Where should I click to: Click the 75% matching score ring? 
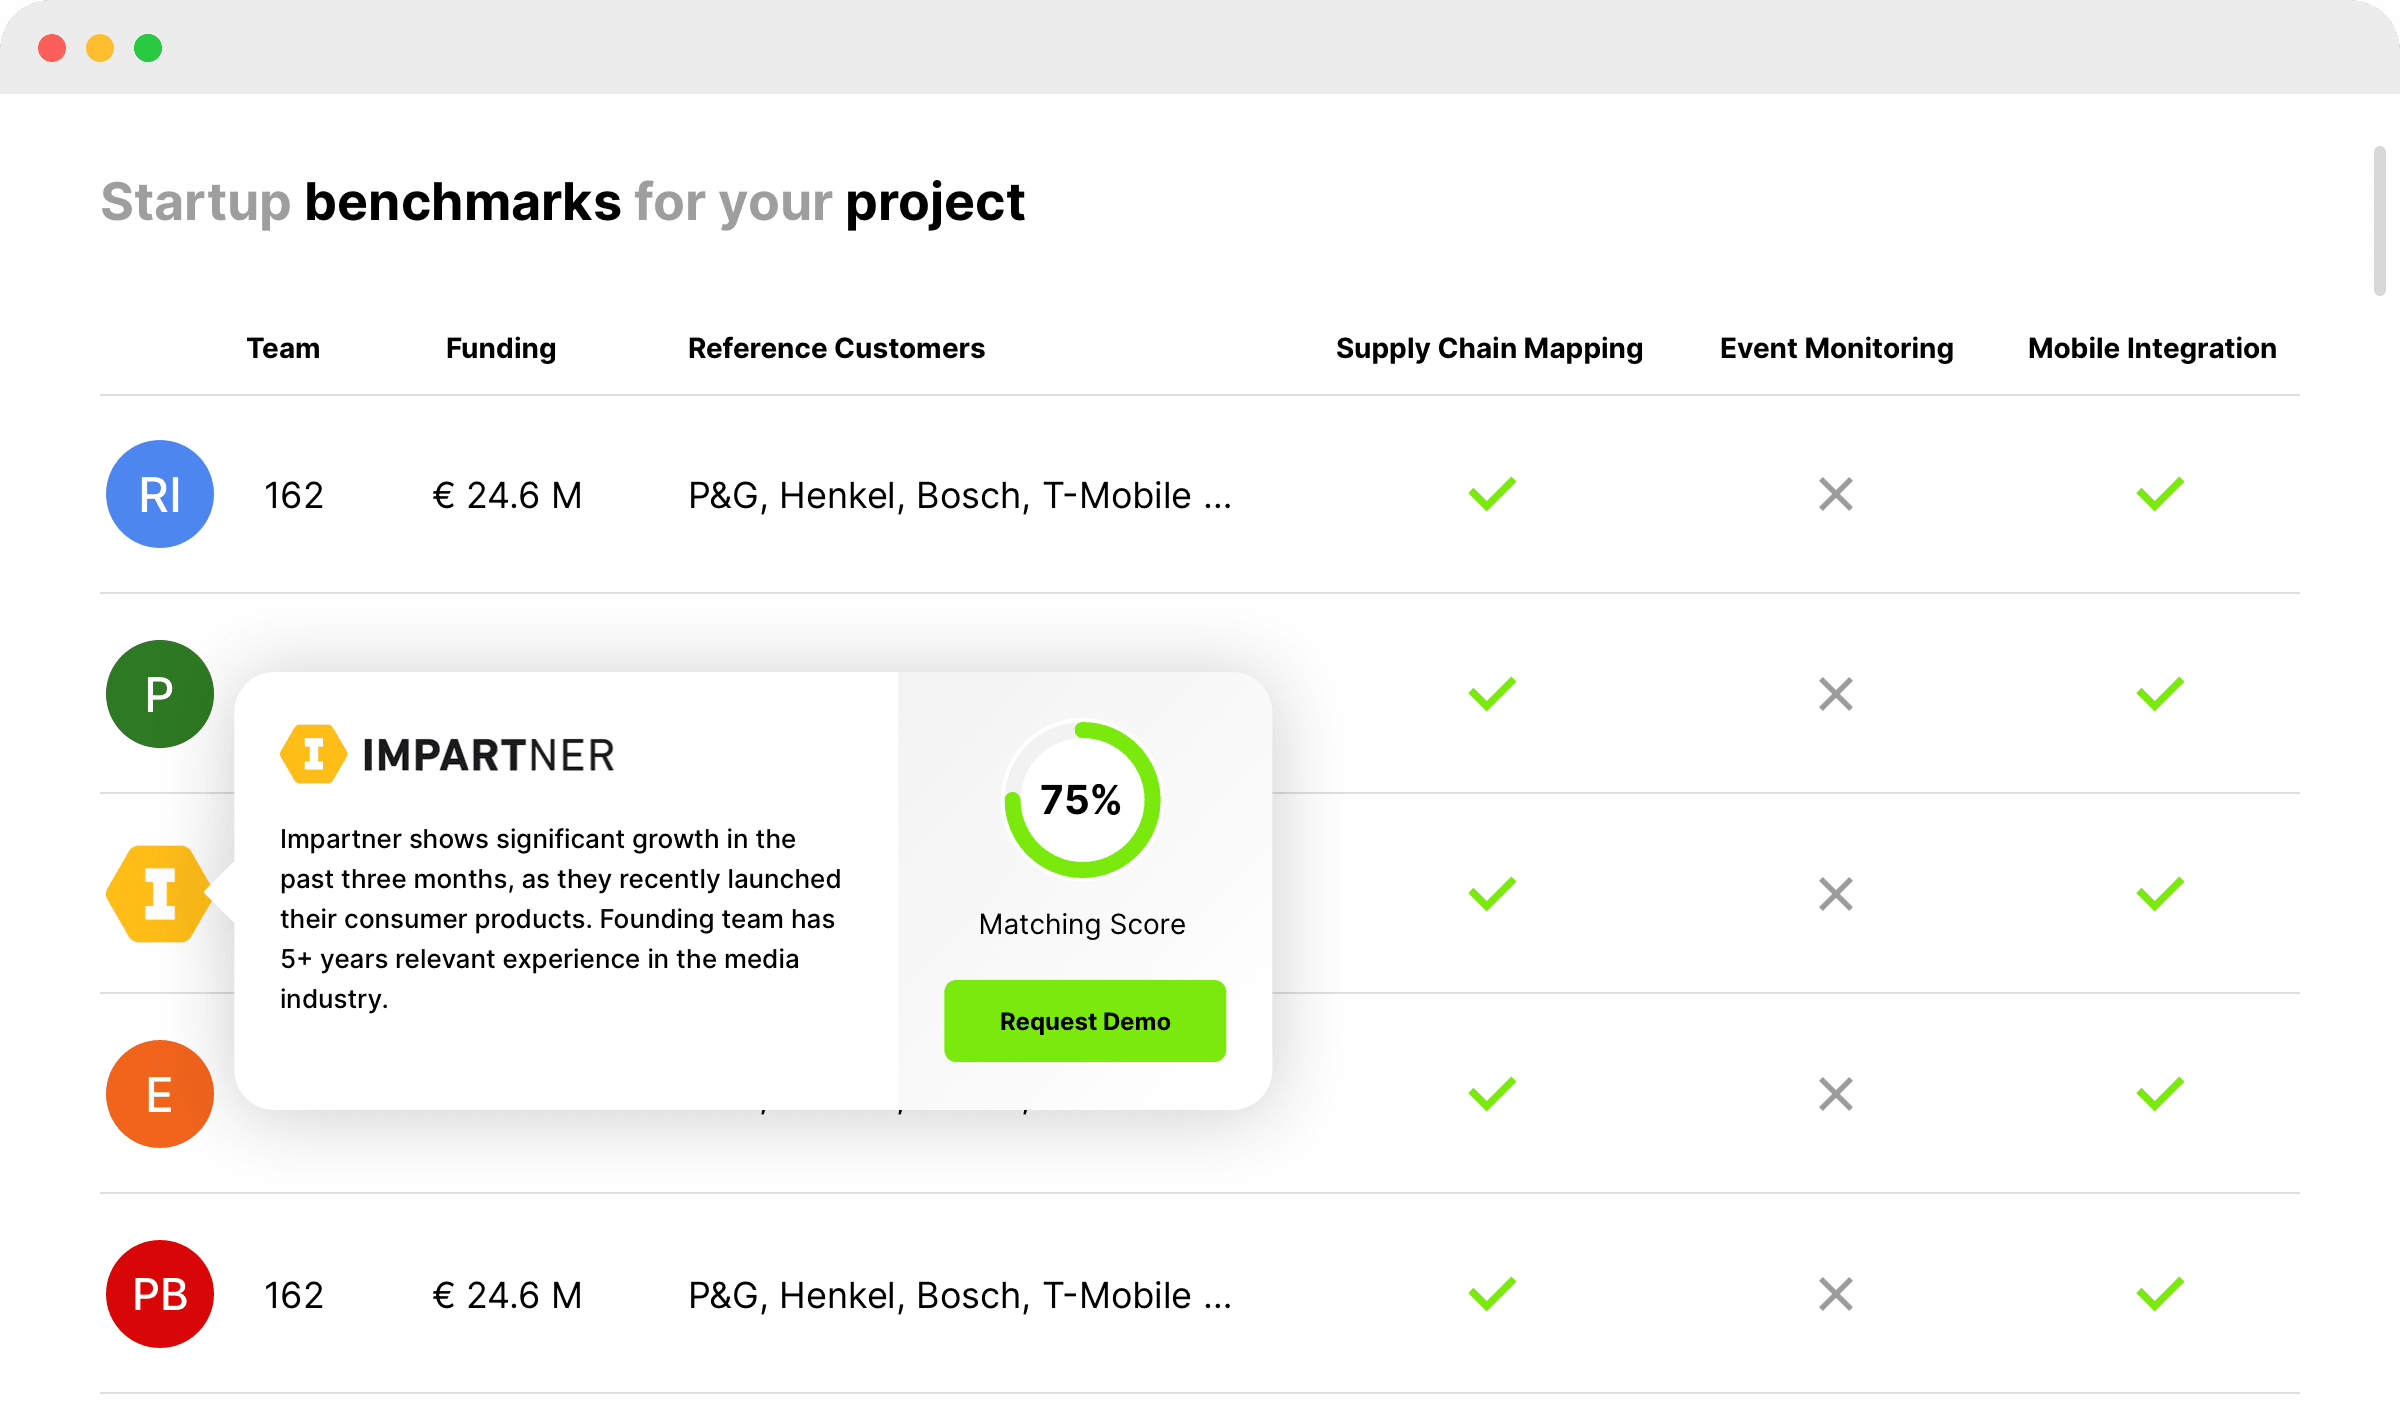pos(1082,800)
